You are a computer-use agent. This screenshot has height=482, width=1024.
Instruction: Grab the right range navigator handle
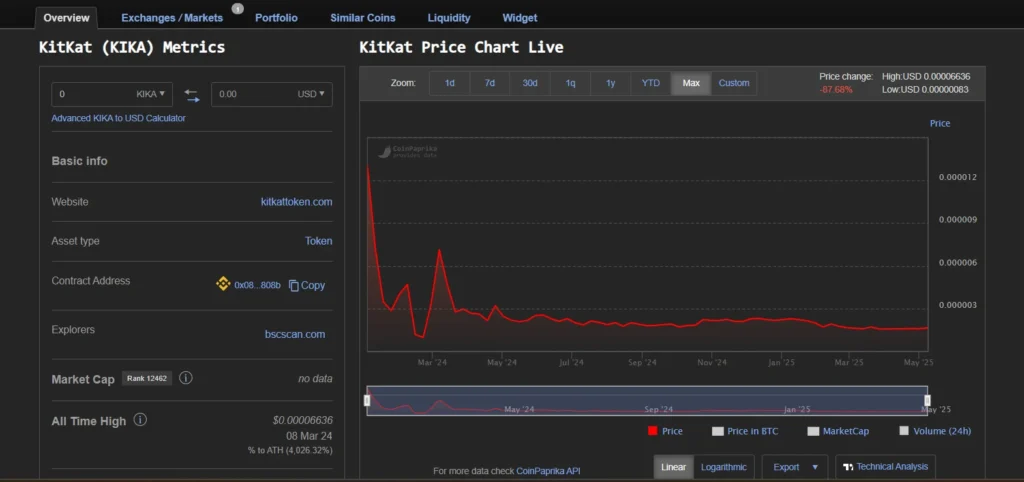(x=927, y=400)
